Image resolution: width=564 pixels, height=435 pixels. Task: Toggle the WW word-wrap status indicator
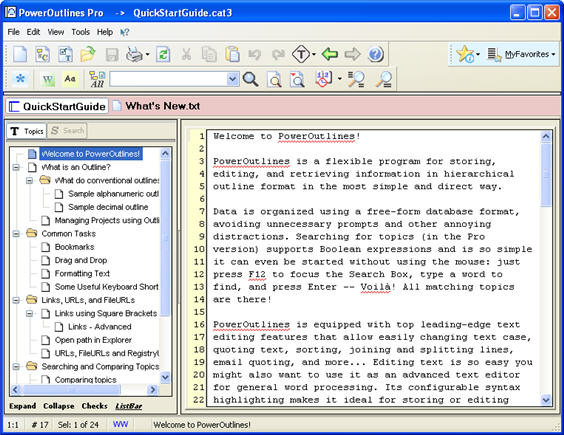click(x=120, y=425)
